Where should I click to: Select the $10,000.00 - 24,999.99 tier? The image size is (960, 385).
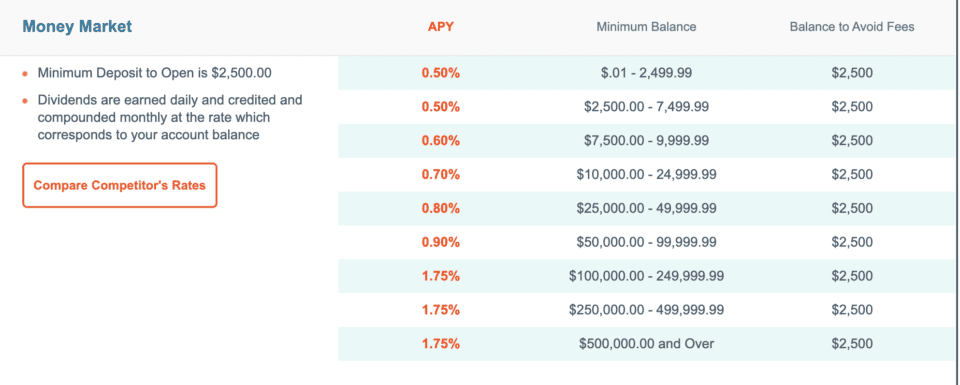pyautogui.click(x=647, y=174)
